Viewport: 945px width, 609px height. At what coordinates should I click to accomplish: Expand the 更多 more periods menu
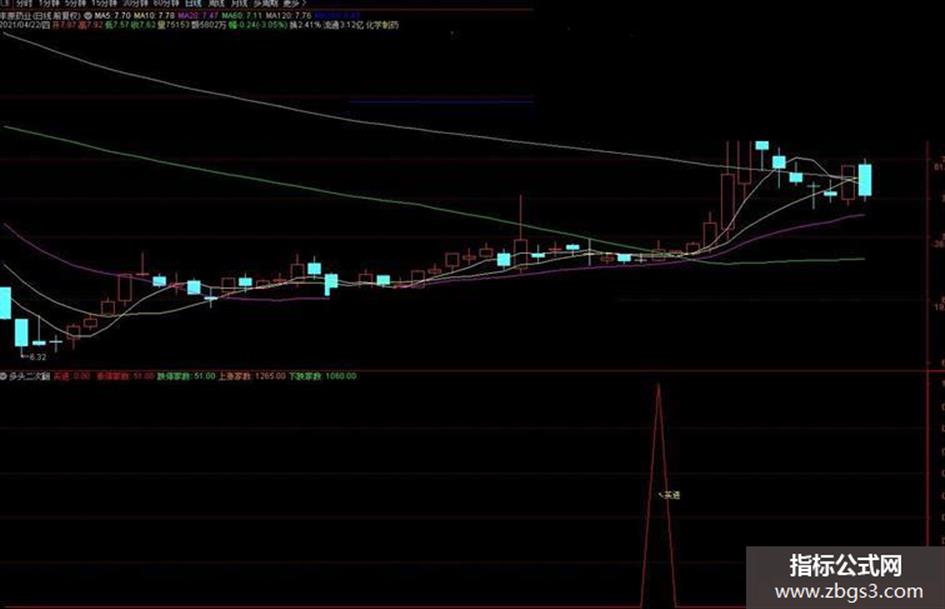point(294,4)
